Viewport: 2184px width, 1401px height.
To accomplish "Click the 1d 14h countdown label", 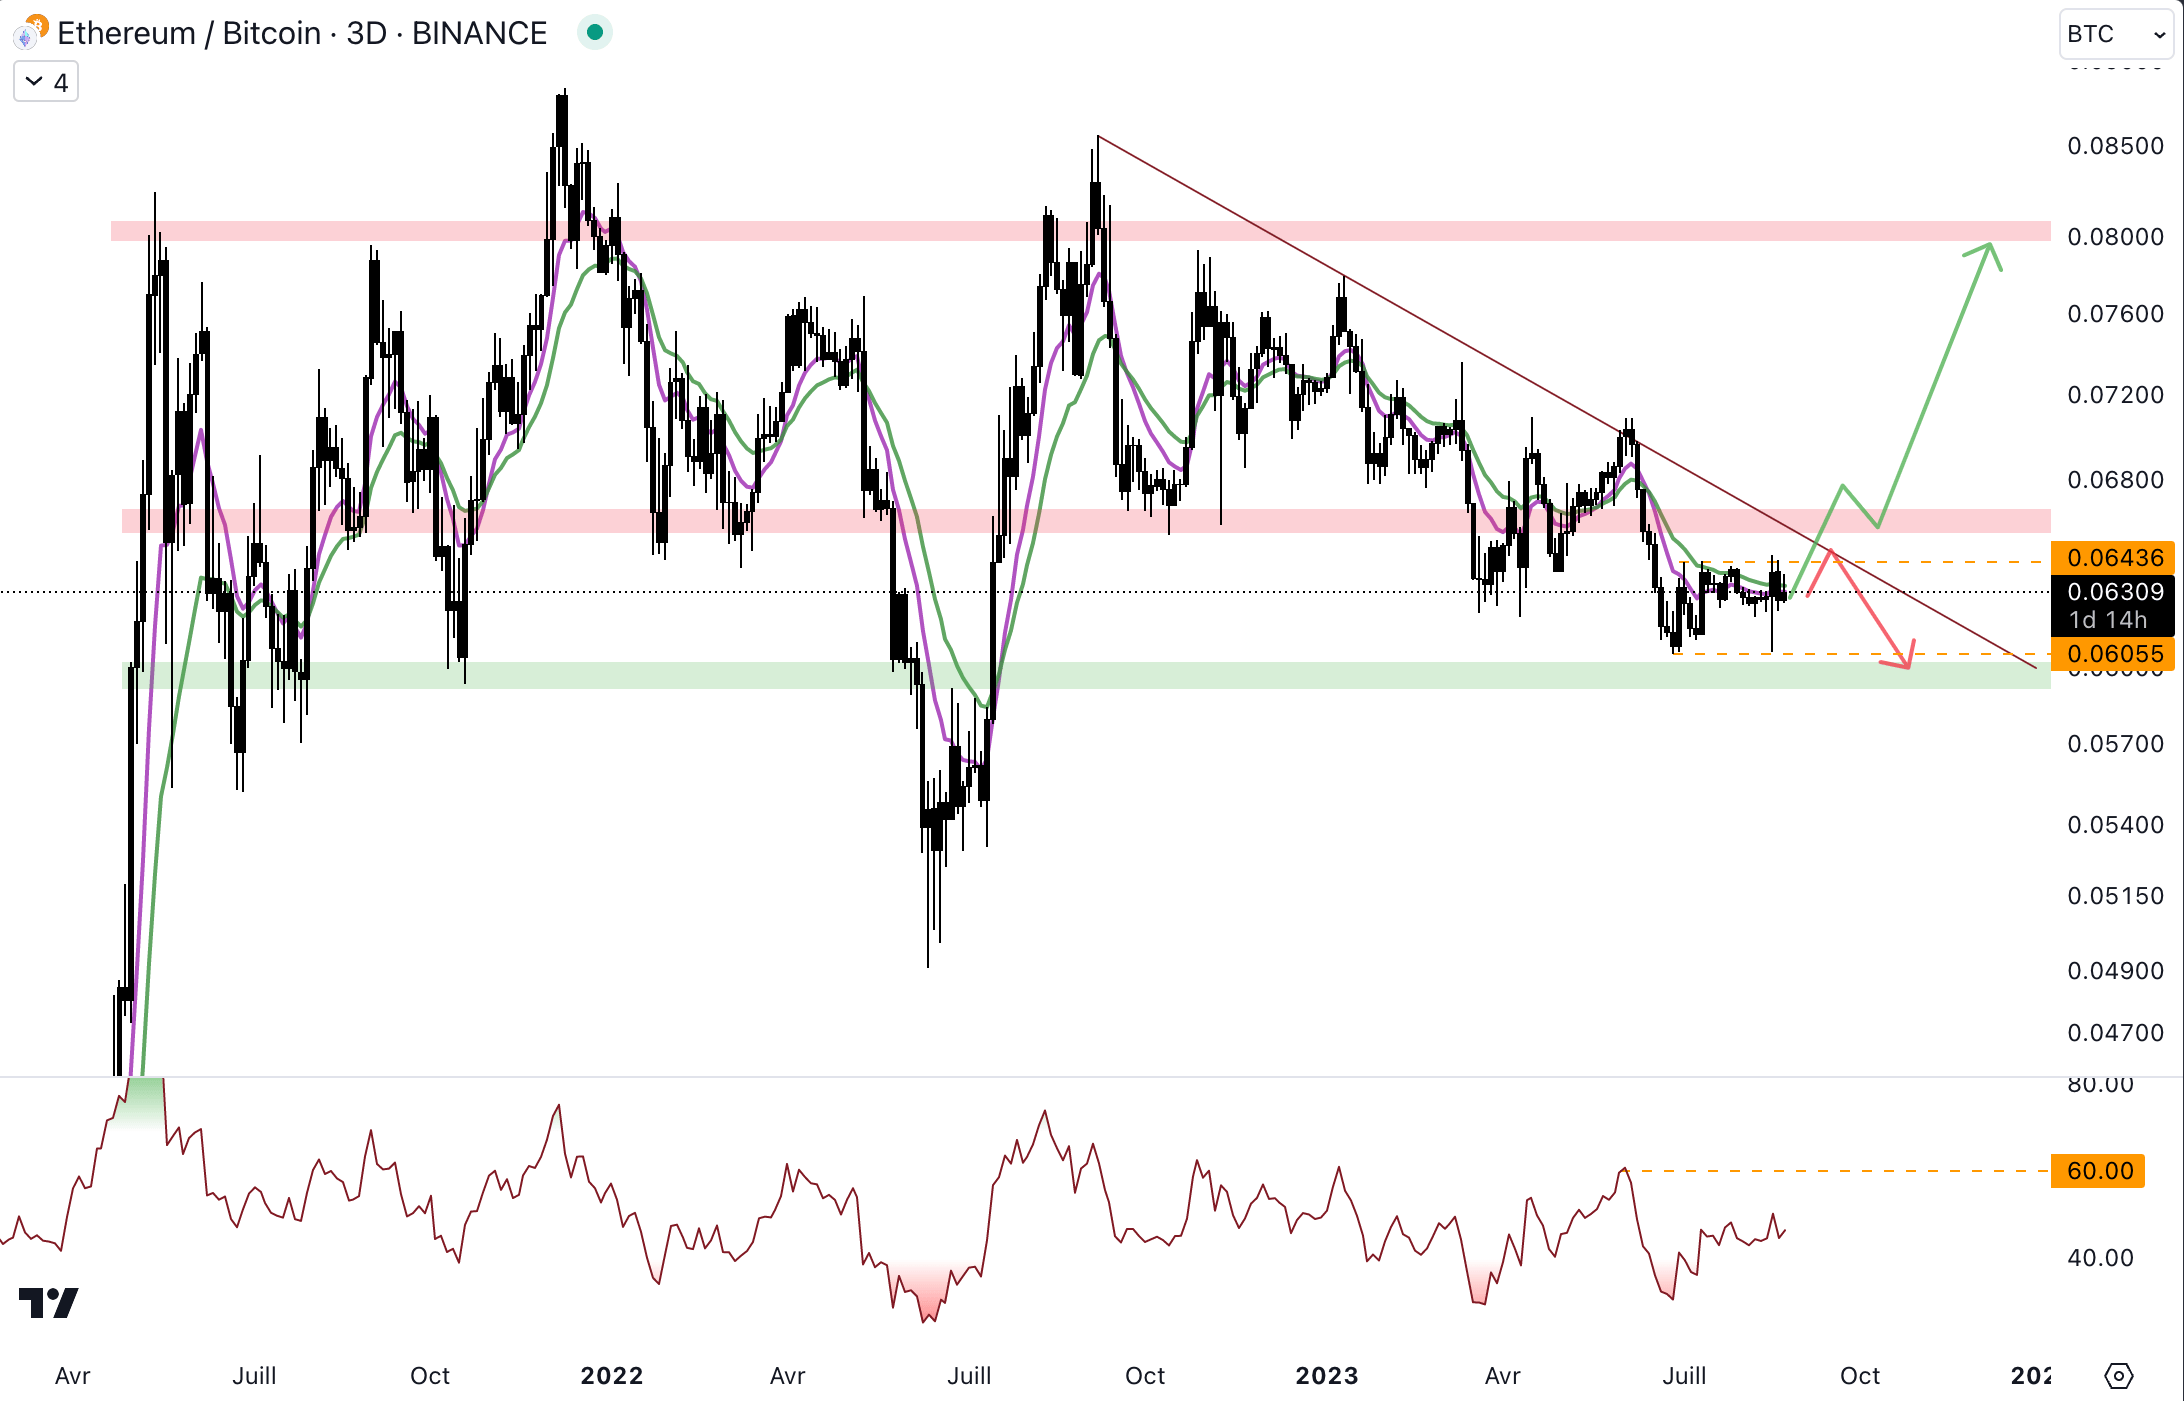I will click(x=2108, y=620).
